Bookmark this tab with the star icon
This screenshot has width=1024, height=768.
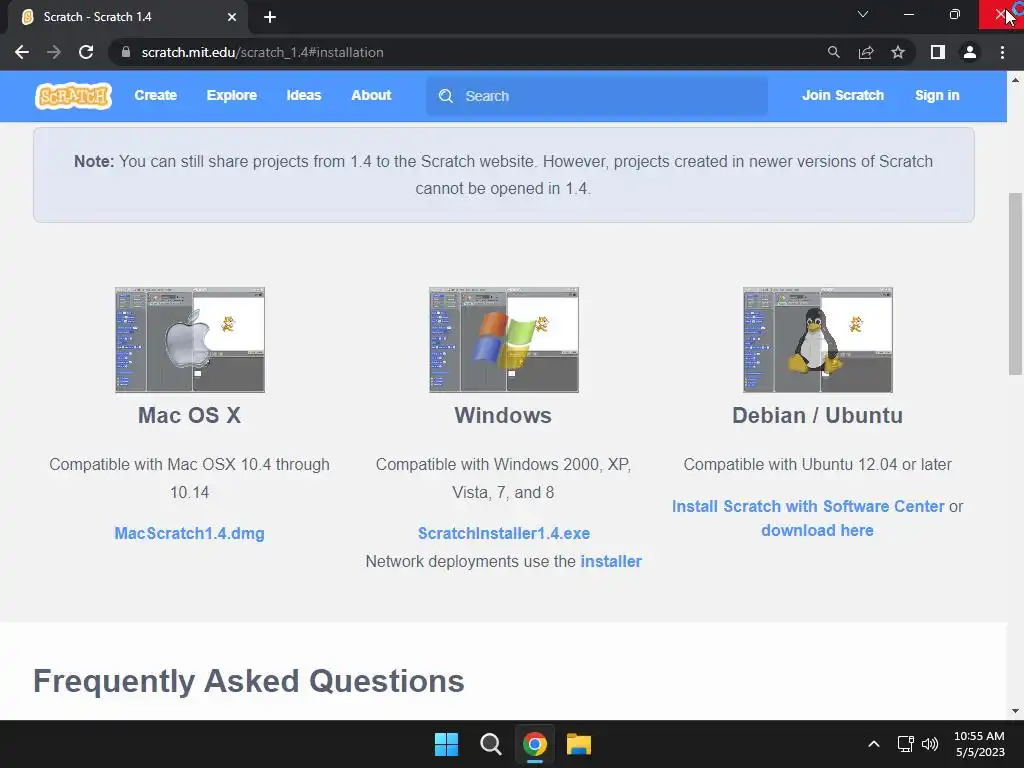pos(898,52)
